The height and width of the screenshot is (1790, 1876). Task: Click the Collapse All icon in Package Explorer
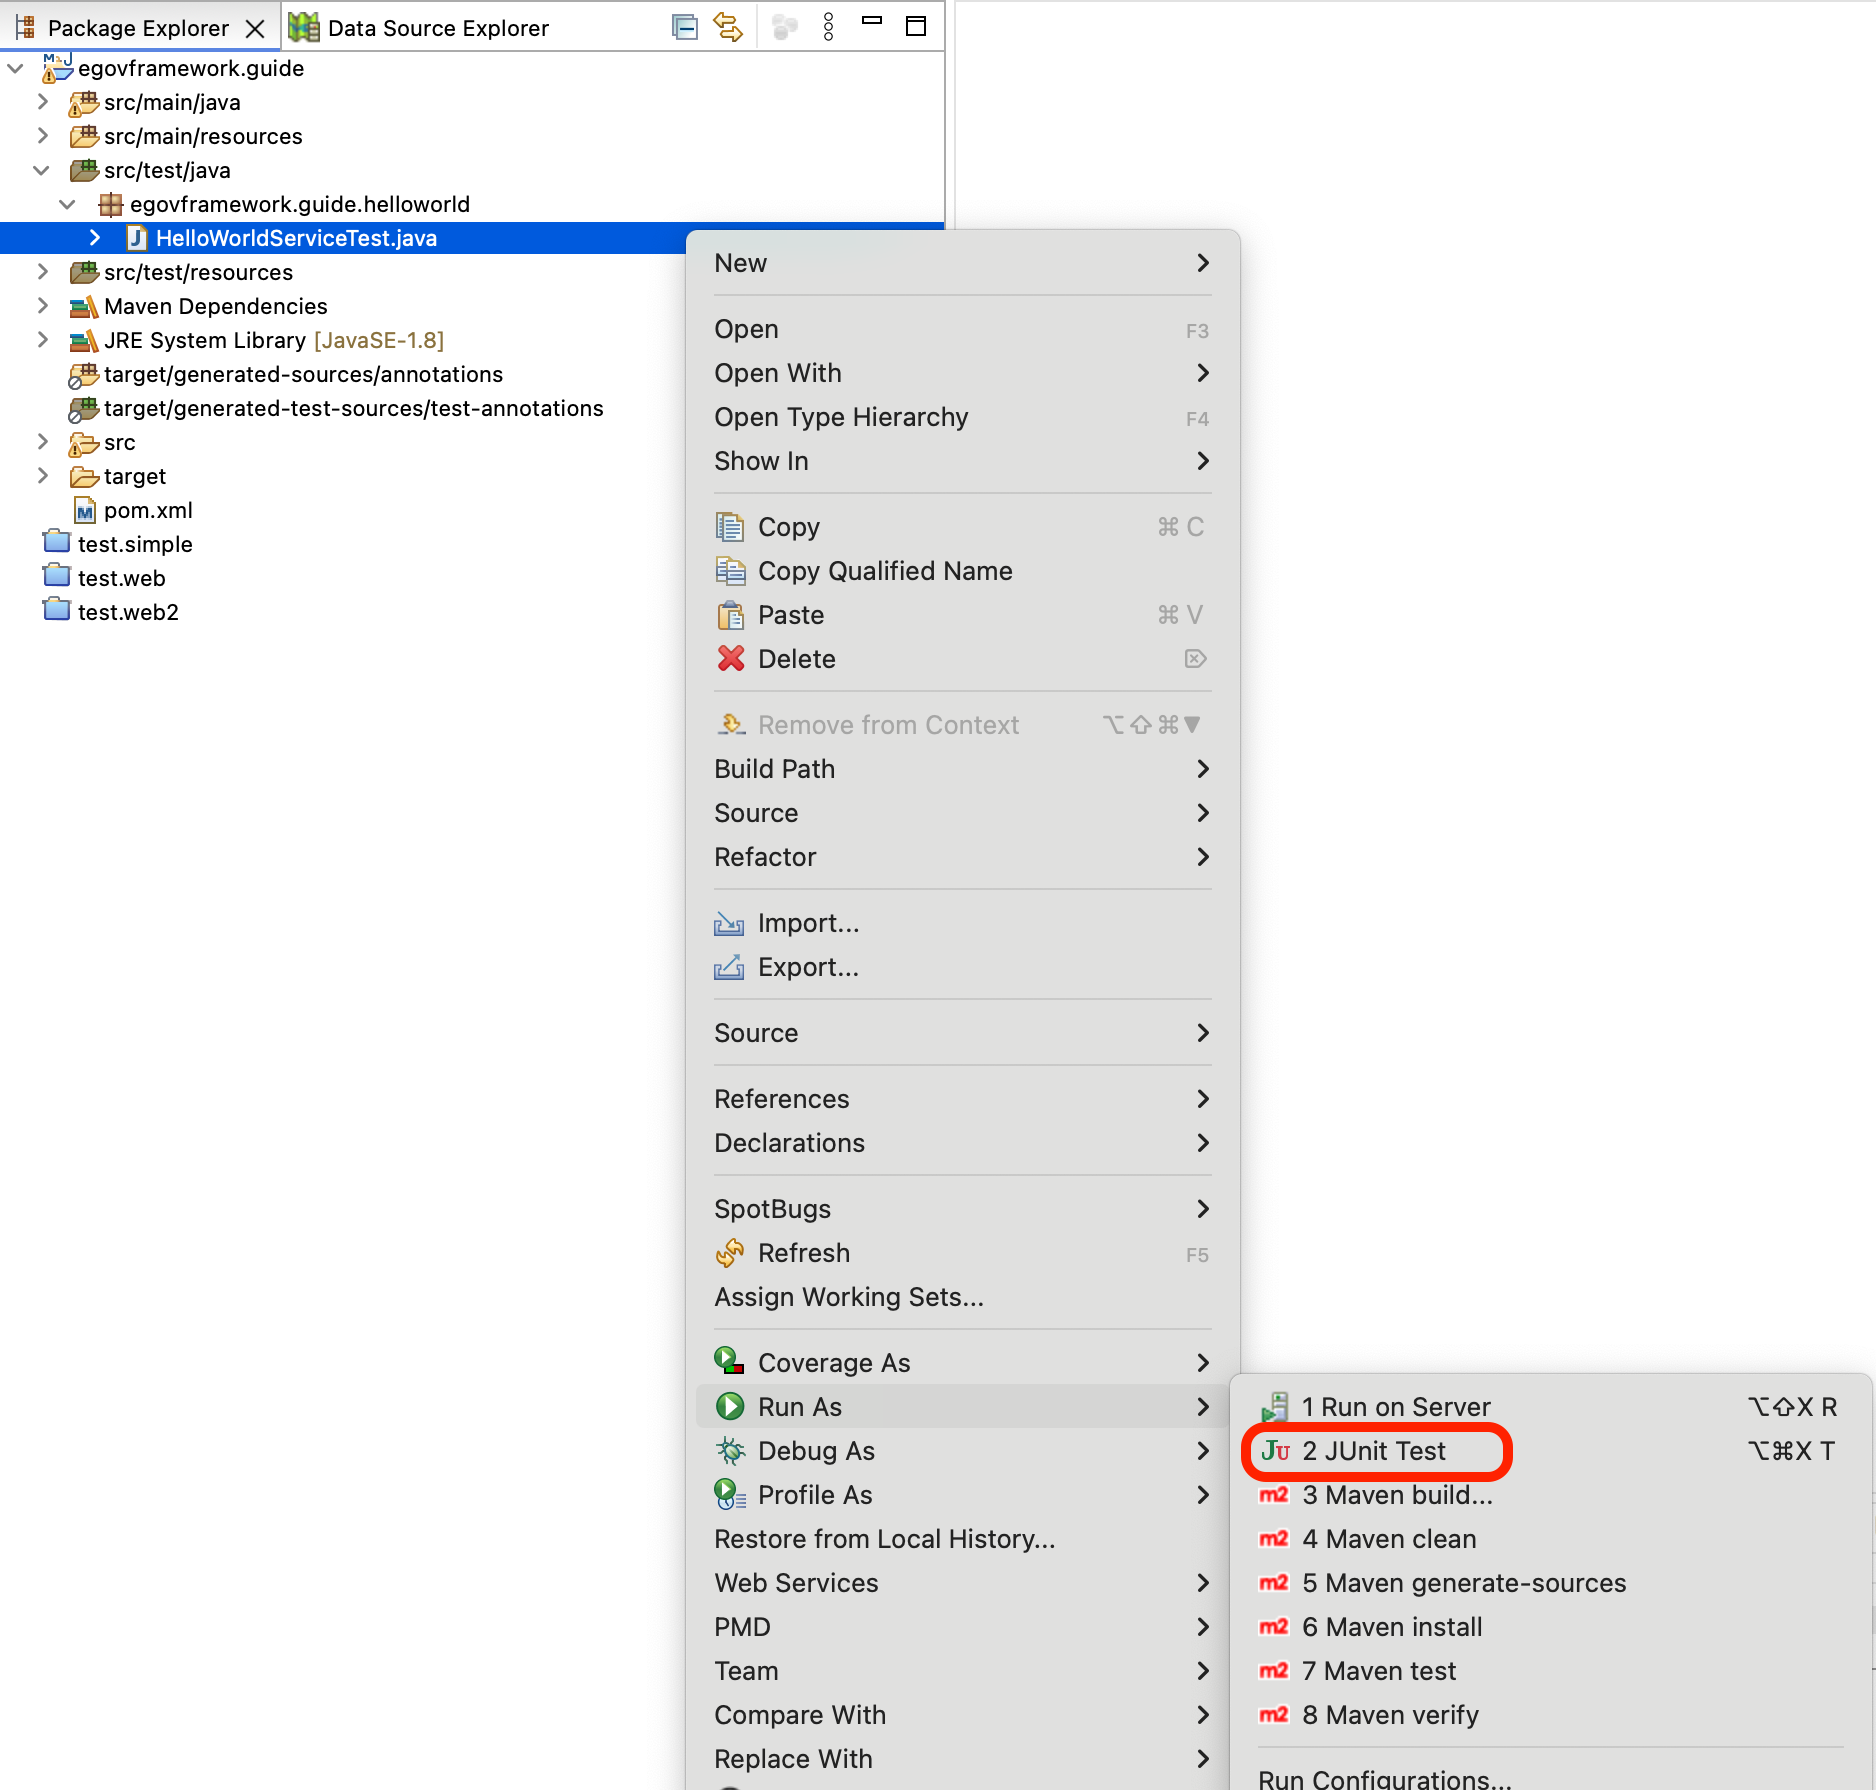685,27
